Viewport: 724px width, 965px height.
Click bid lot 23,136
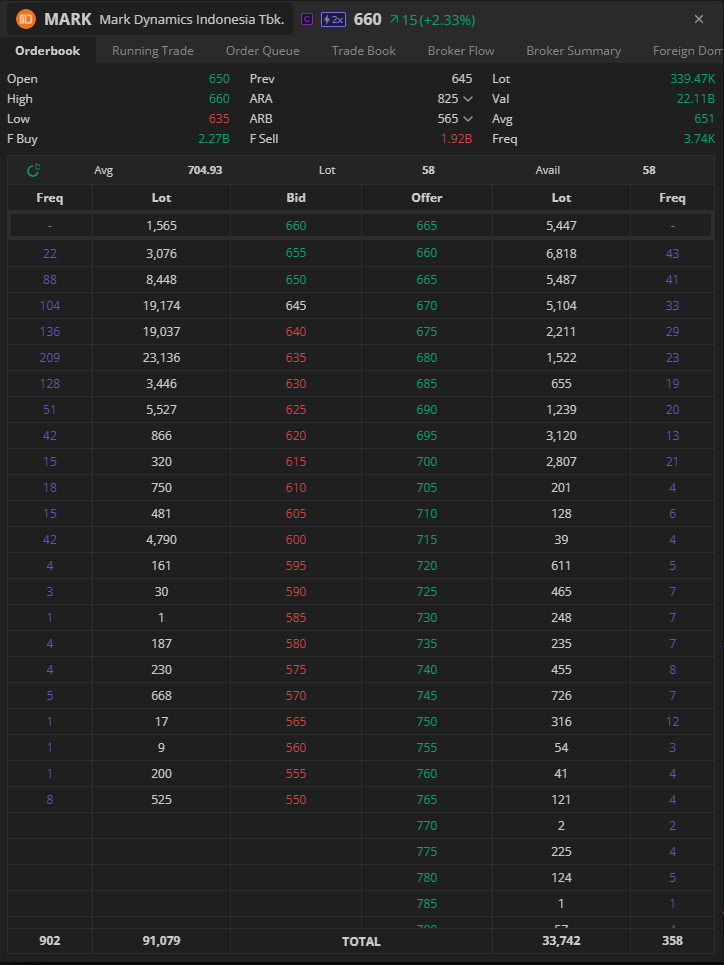click(161, 358)
